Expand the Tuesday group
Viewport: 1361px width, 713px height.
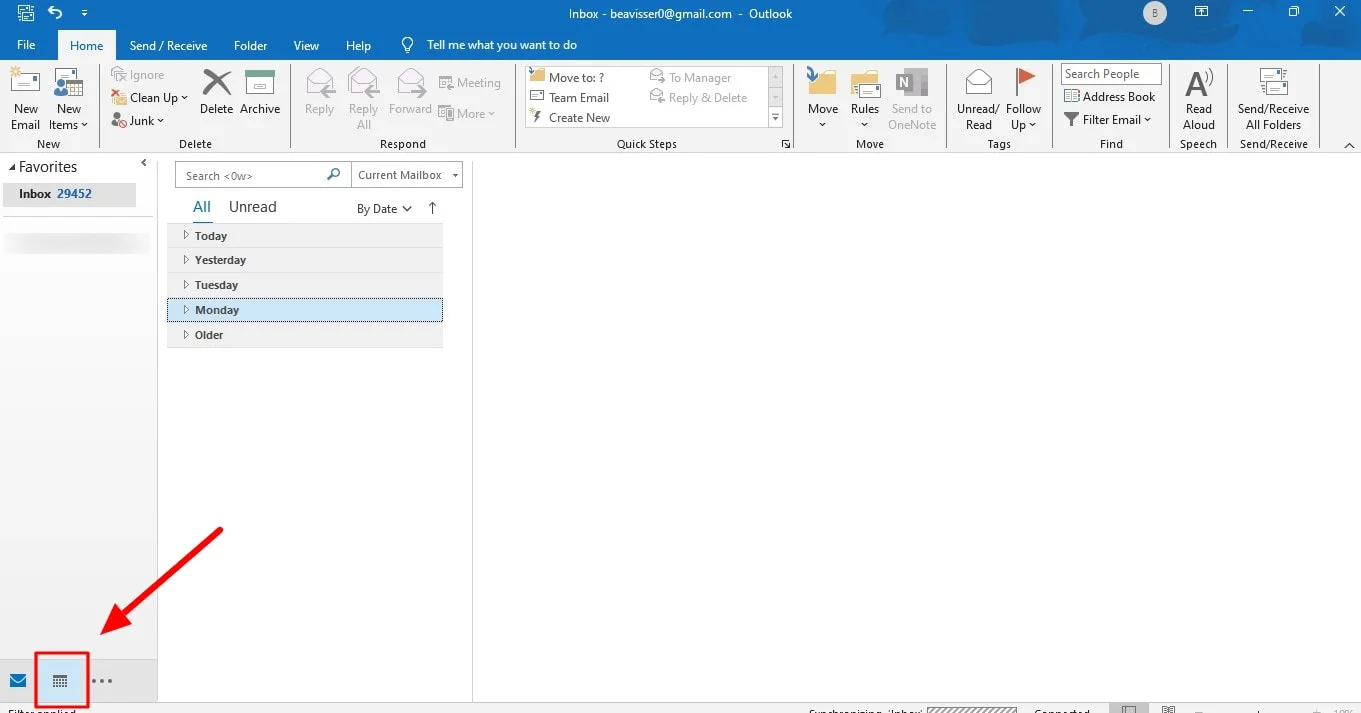coord(186,285)
